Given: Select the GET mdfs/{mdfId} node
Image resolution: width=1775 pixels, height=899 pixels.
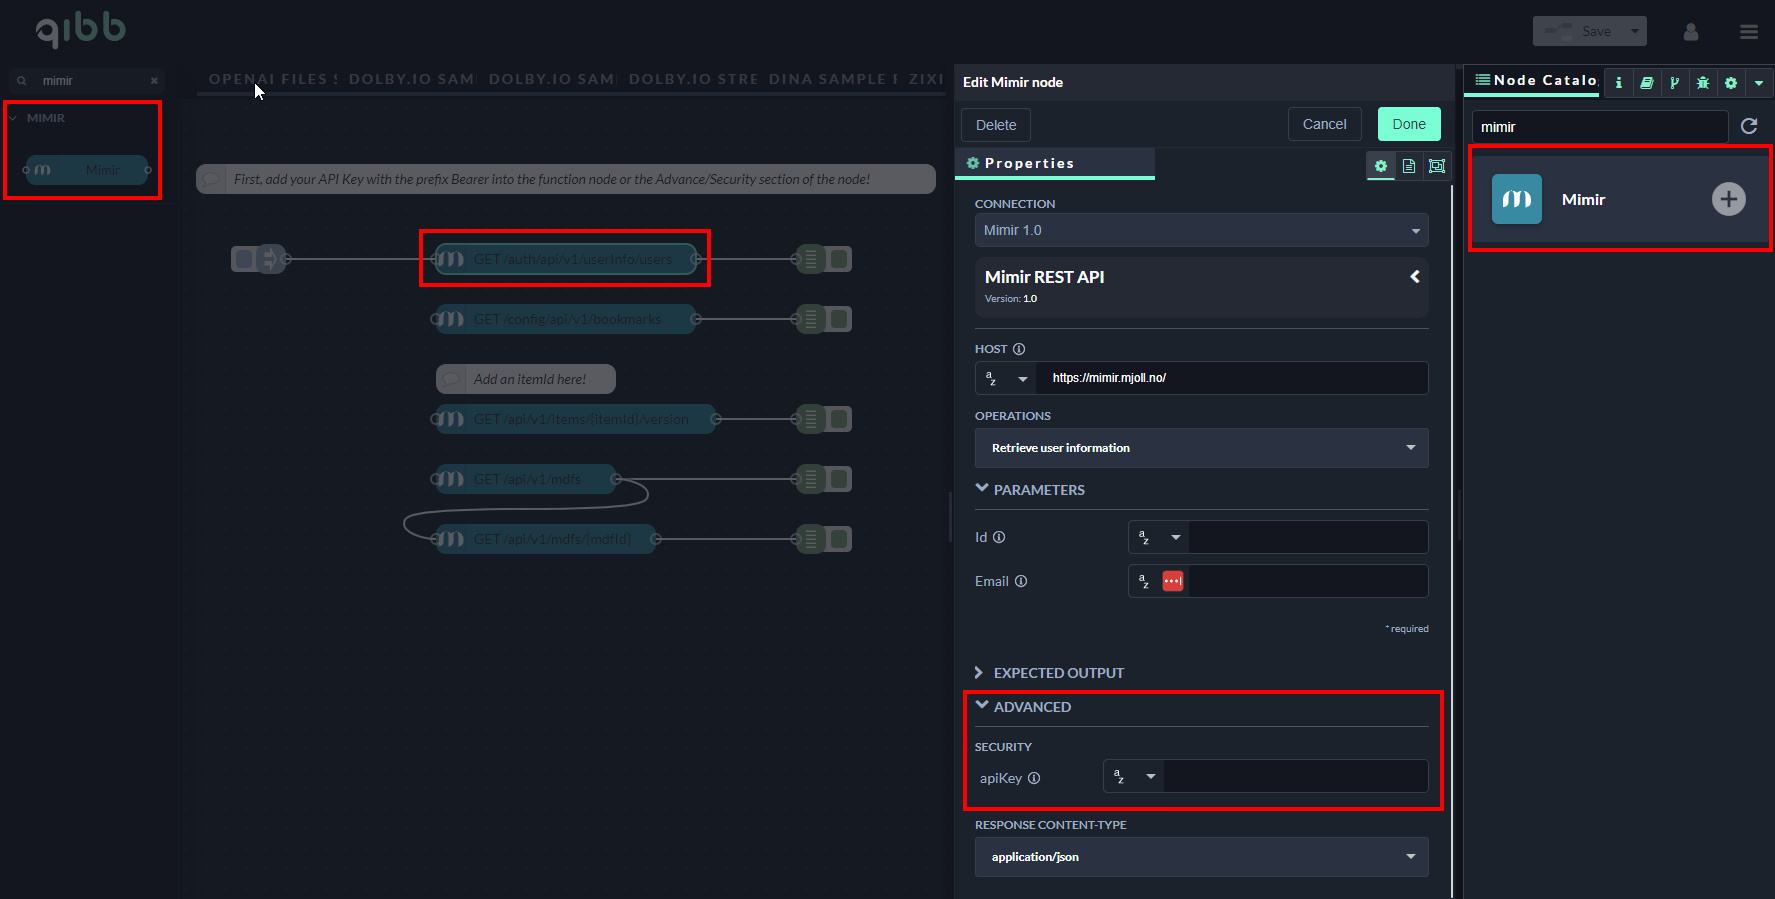Looking at the screenshot, I should 547,539.
